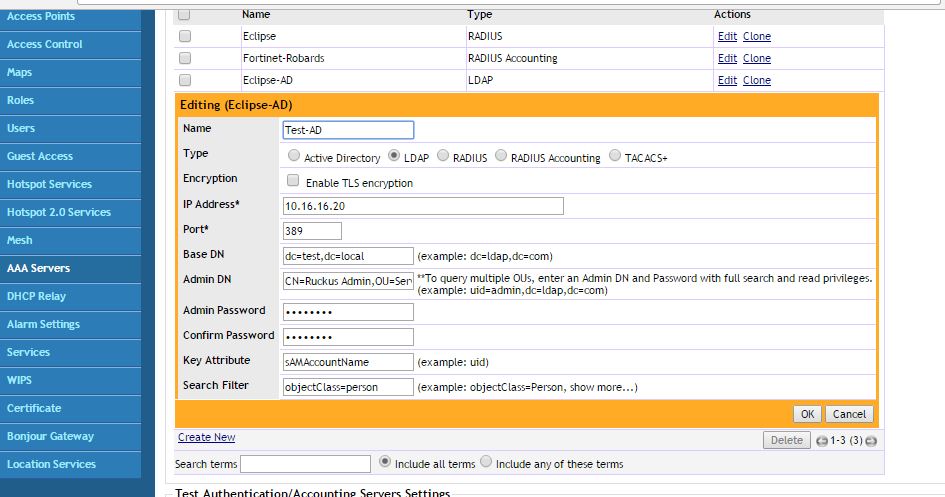Open AAA Servers in sidebar
The width and height of the screenshot is (945, 497).
pos(71,269)
